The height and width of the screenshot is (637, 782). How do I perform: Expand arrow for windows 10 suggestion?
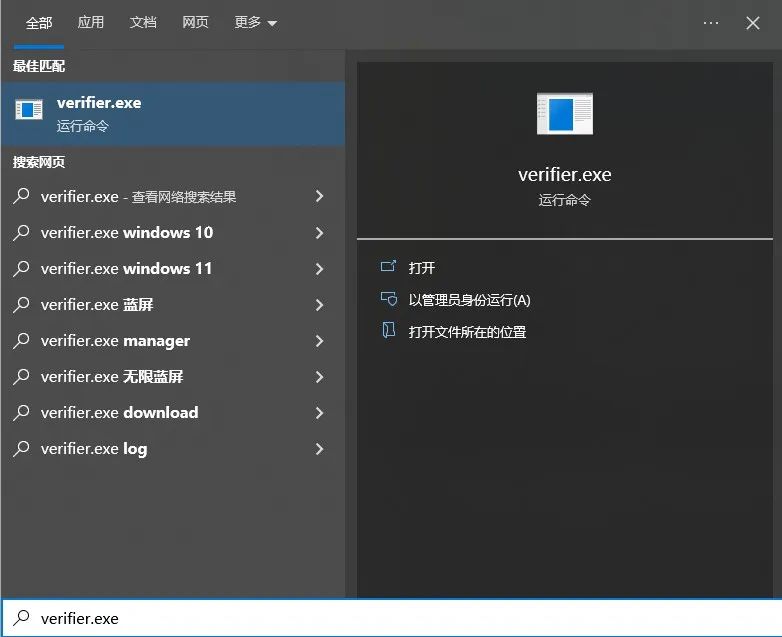[x=320, y=232]
